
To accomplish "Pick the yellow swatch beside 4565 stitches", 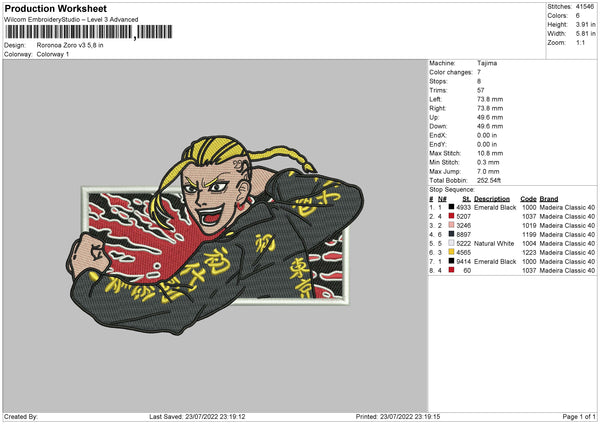I will 451,252.
